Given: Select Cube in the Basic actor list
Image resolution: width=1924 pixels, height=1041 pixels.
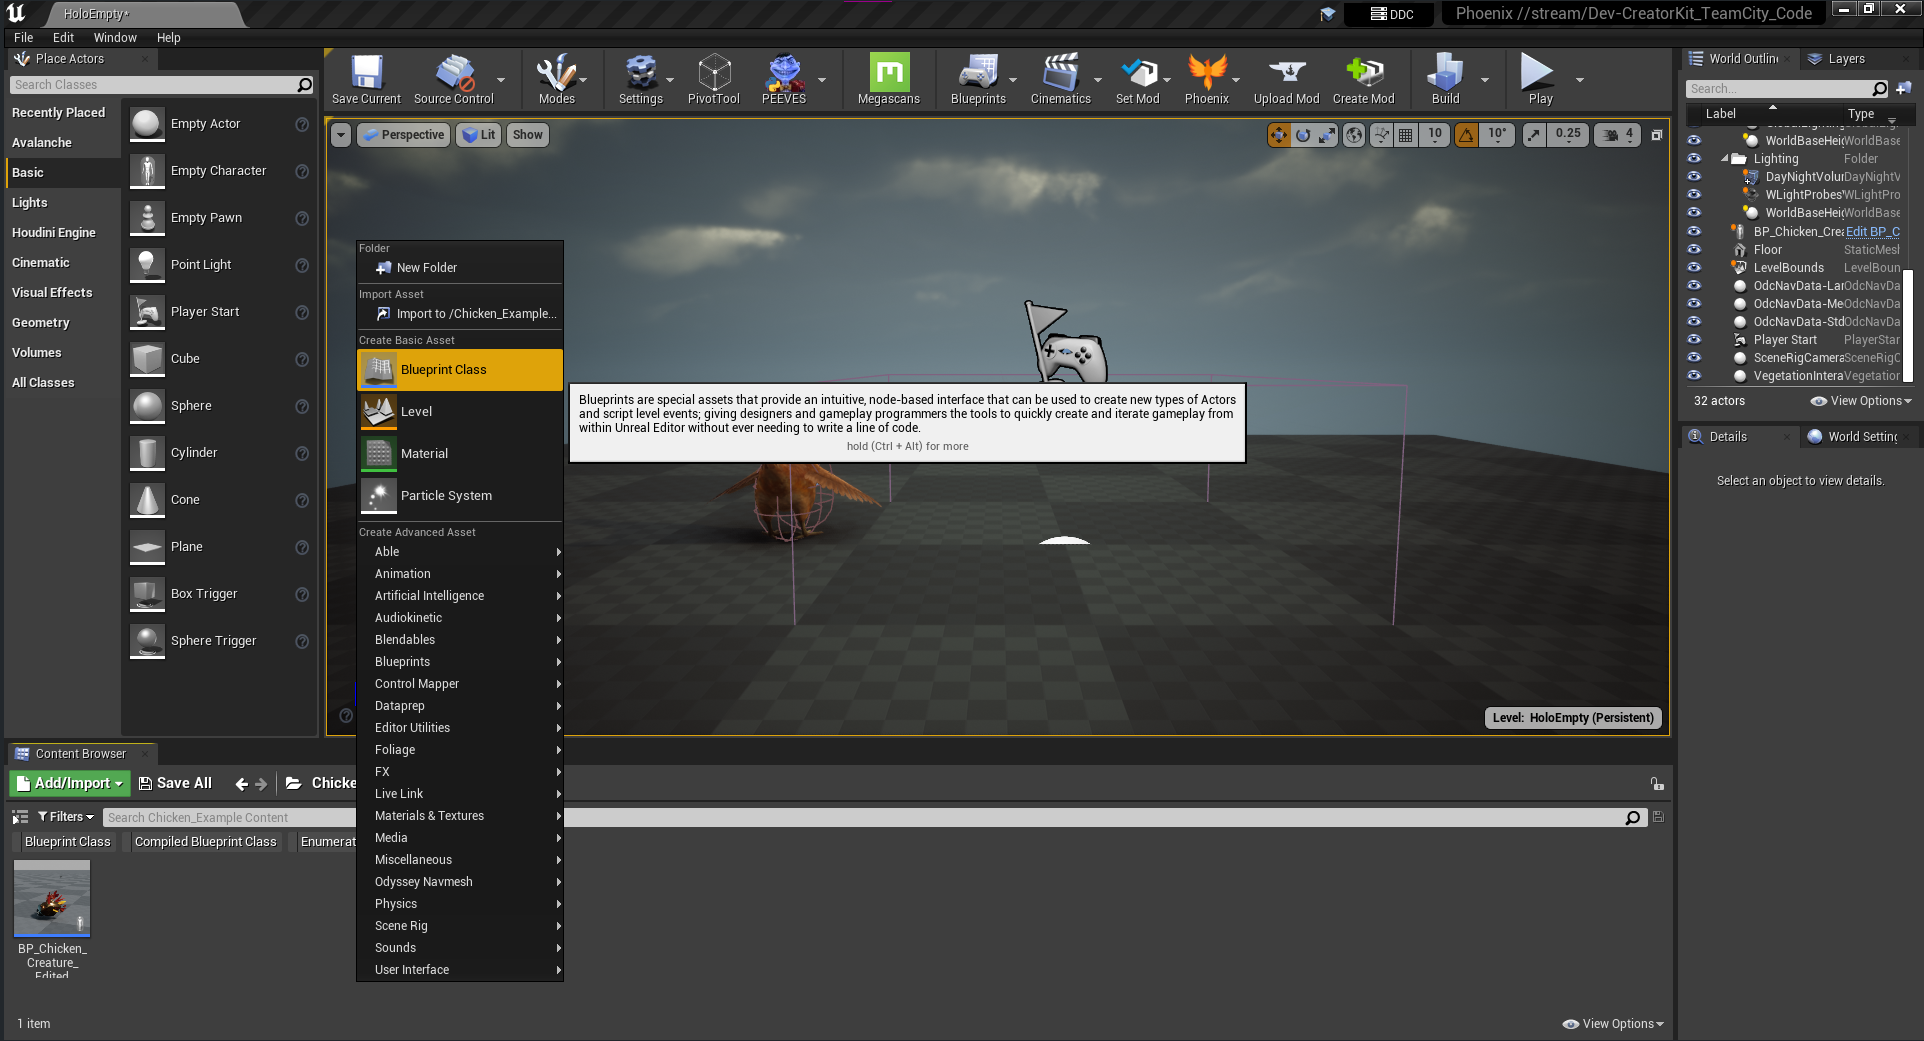Looking at the screenshot, I should pos(220,359).
